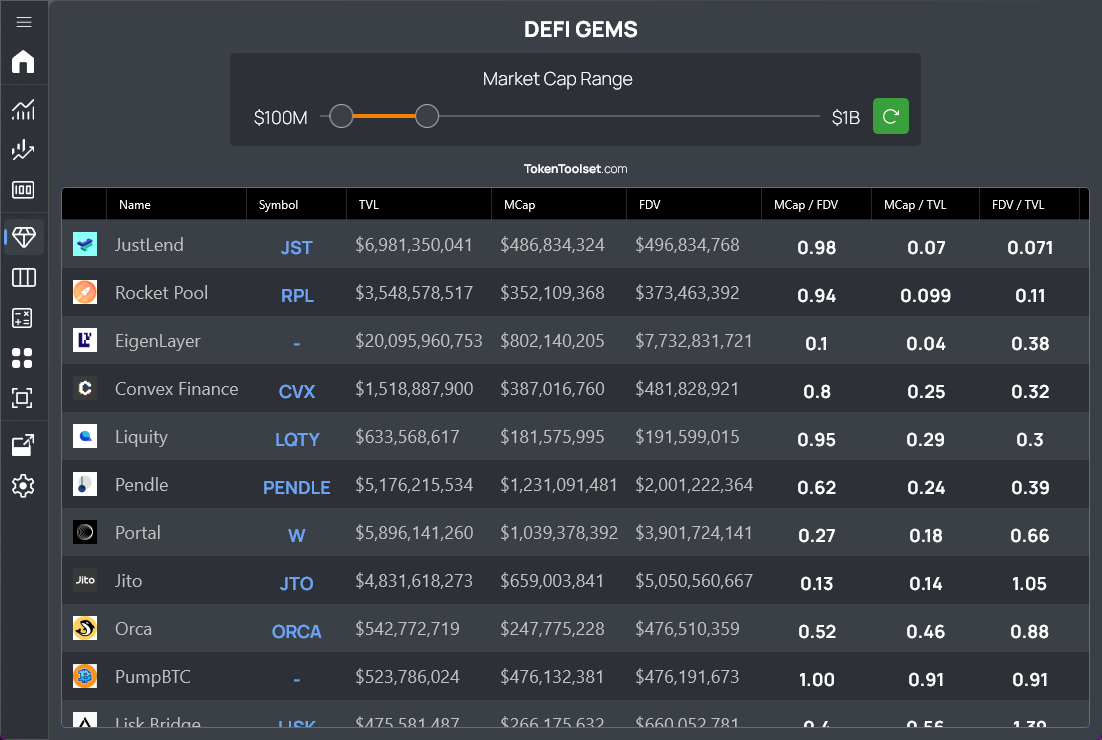Click the Convex Finance logo icon
This screenshot has width=1102, height=740.
85,388
